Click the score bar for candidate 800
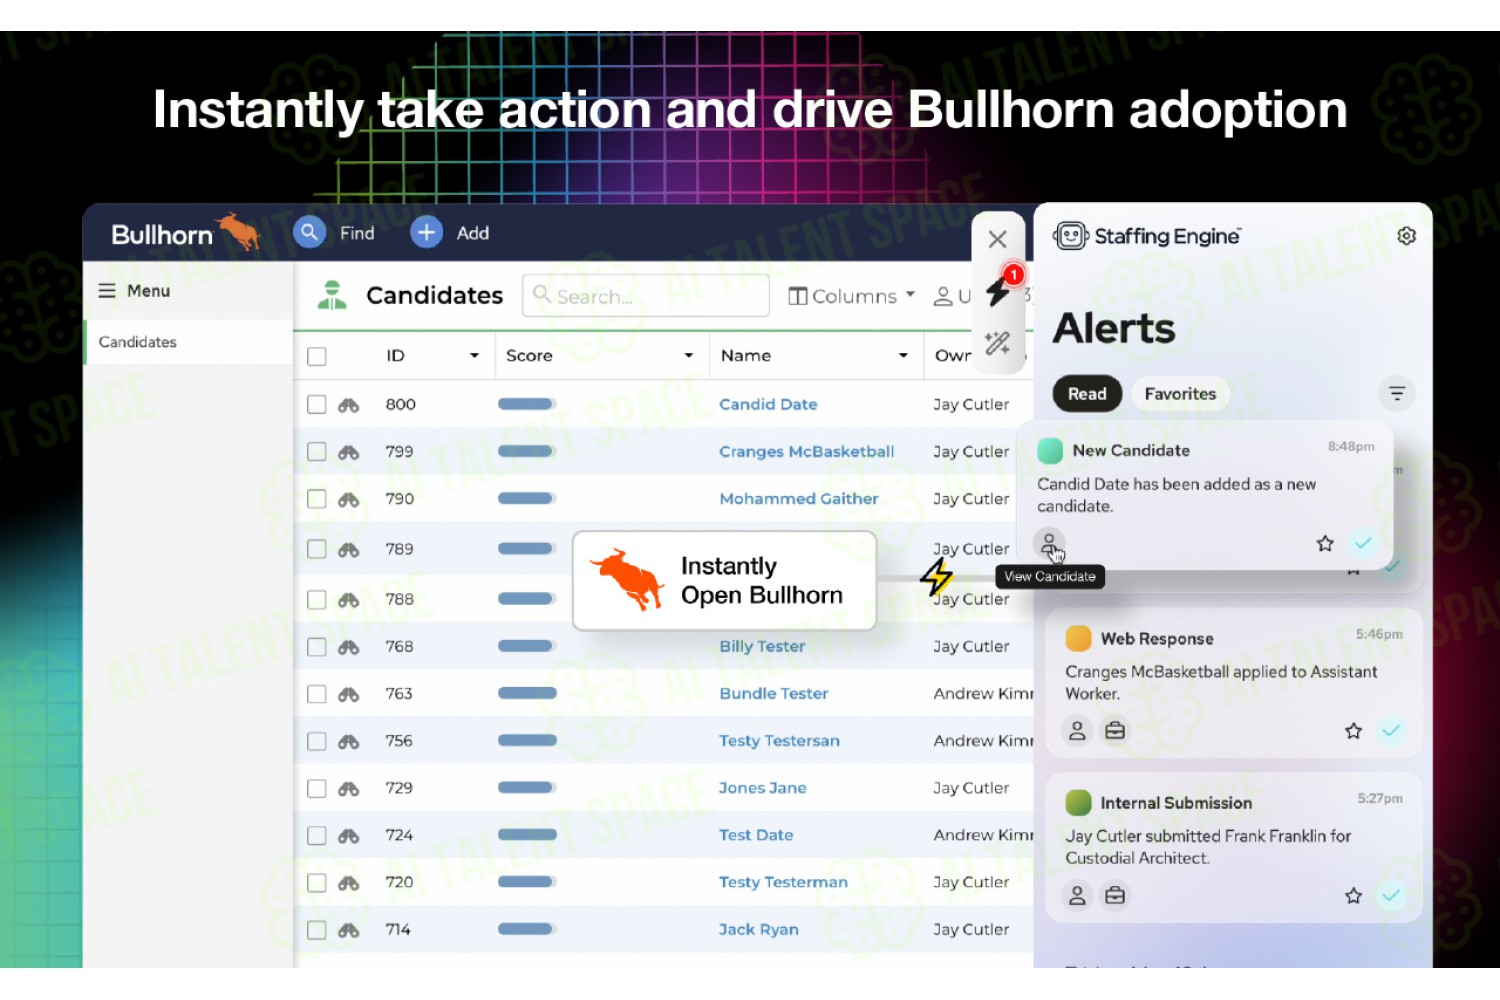This screenshot has height=1000, width=1500. click(526, 404)
